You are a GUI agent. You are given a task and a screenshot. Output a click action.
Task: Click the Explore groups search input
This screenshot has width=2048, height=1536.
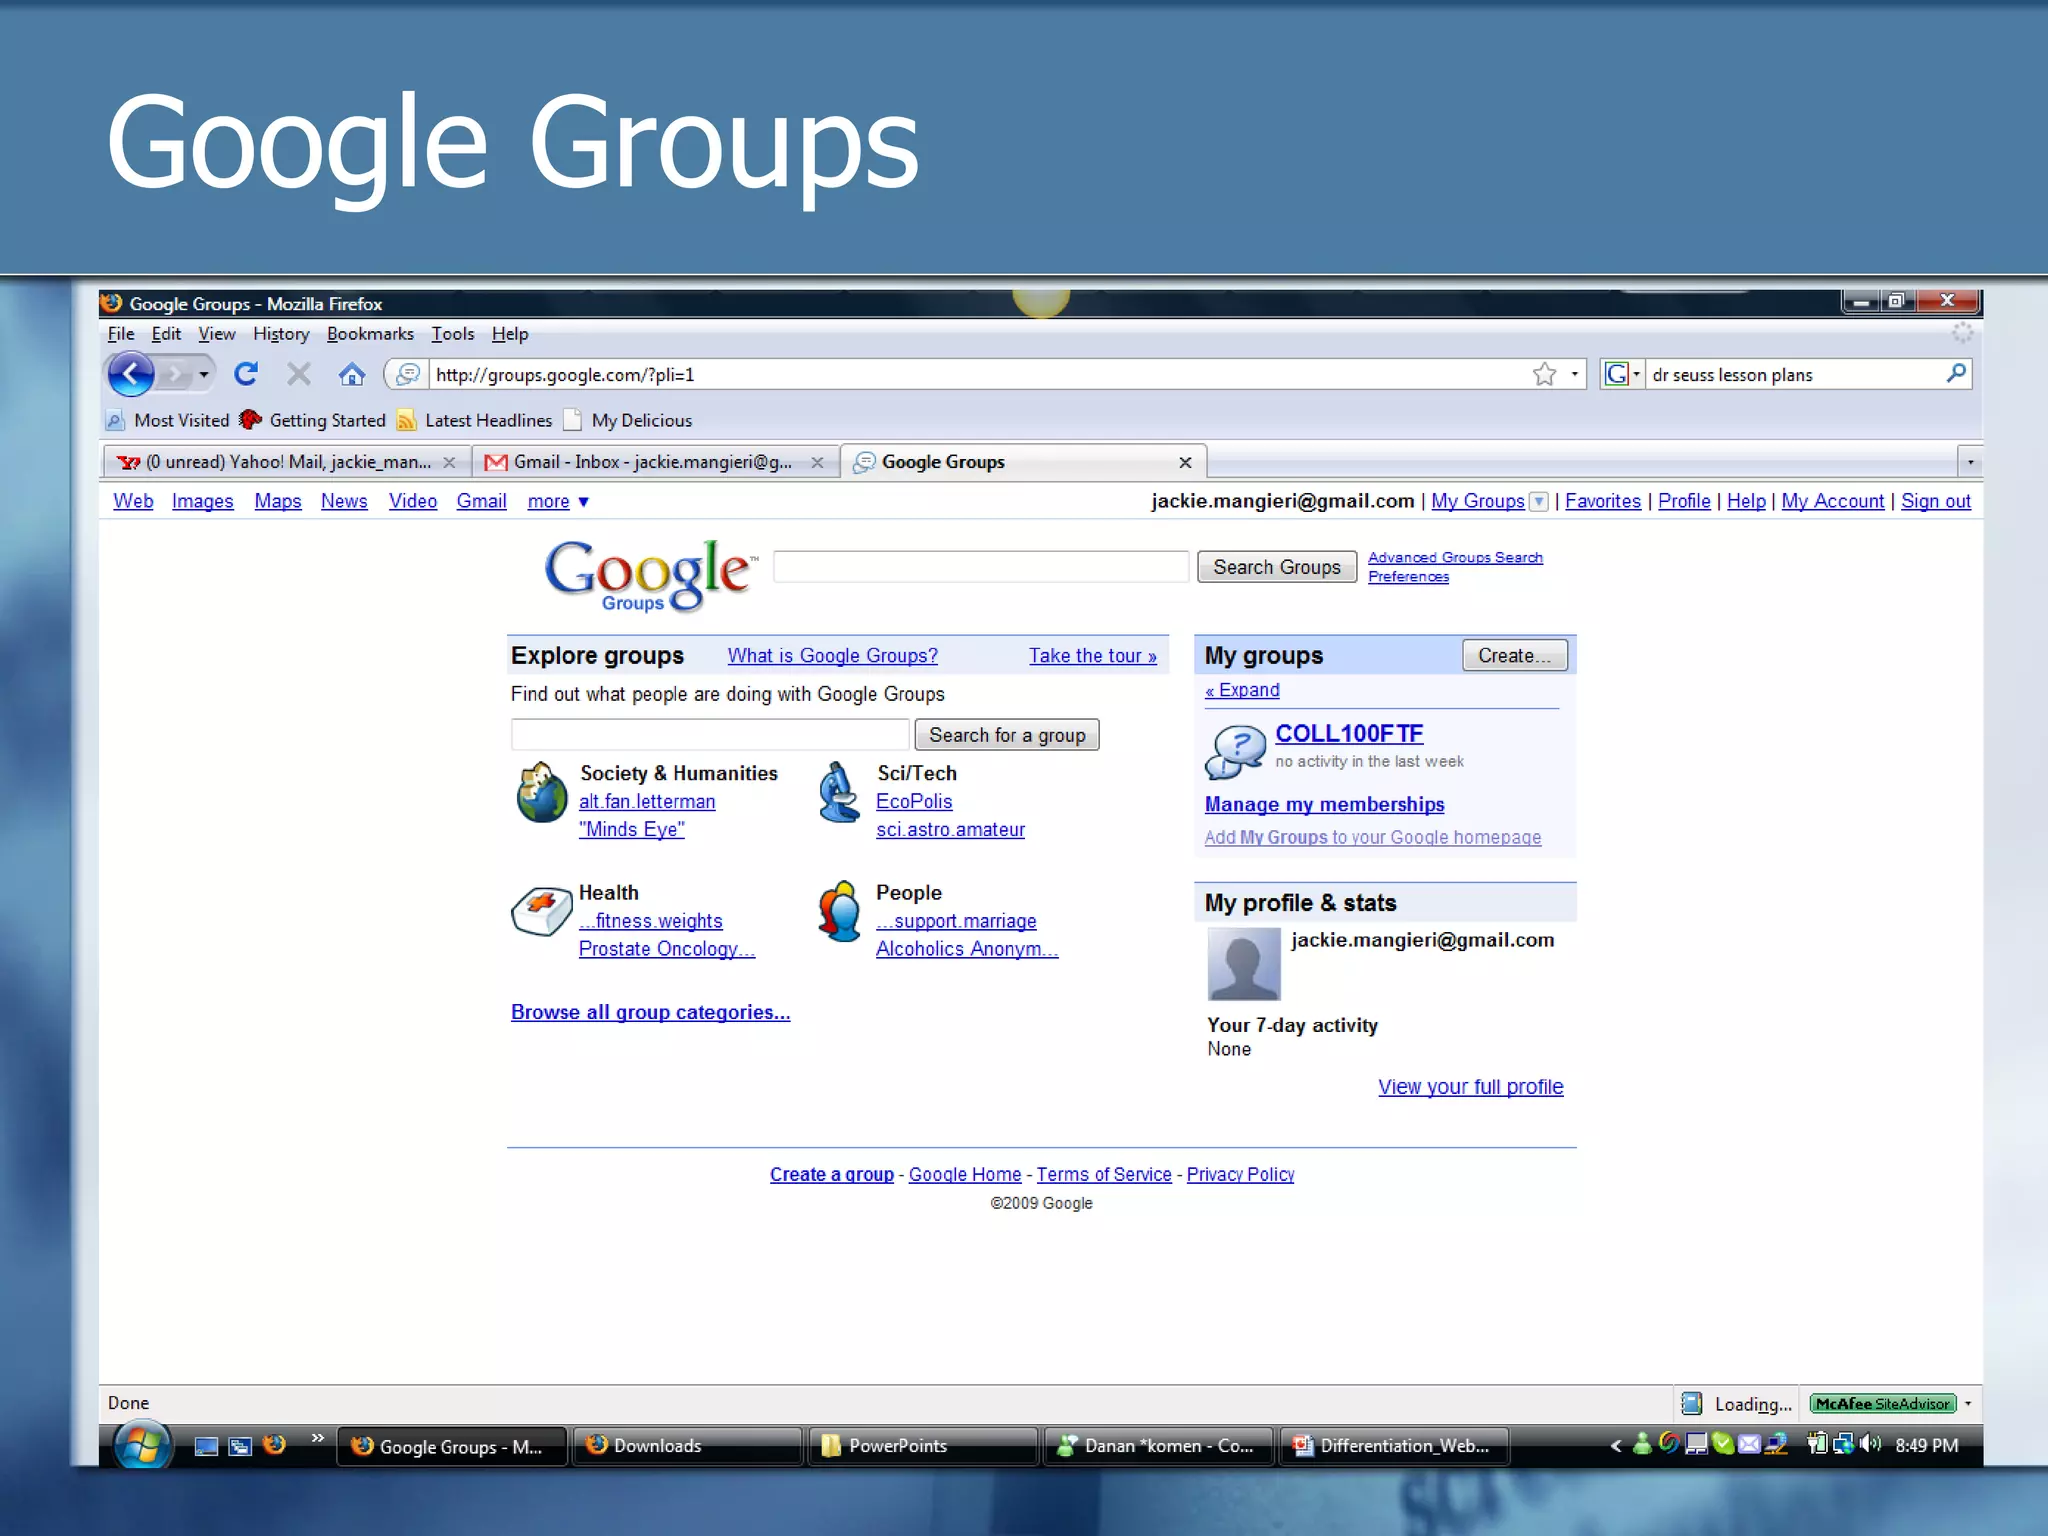(710, 735)
